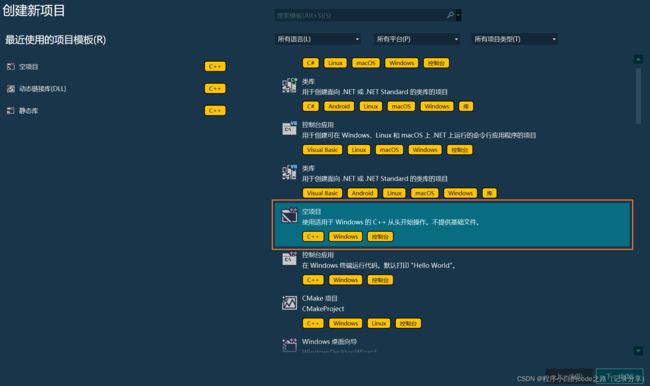Click the 空项目 icon in recent templates
Viewport: 650px width, 386px height.
11,66
